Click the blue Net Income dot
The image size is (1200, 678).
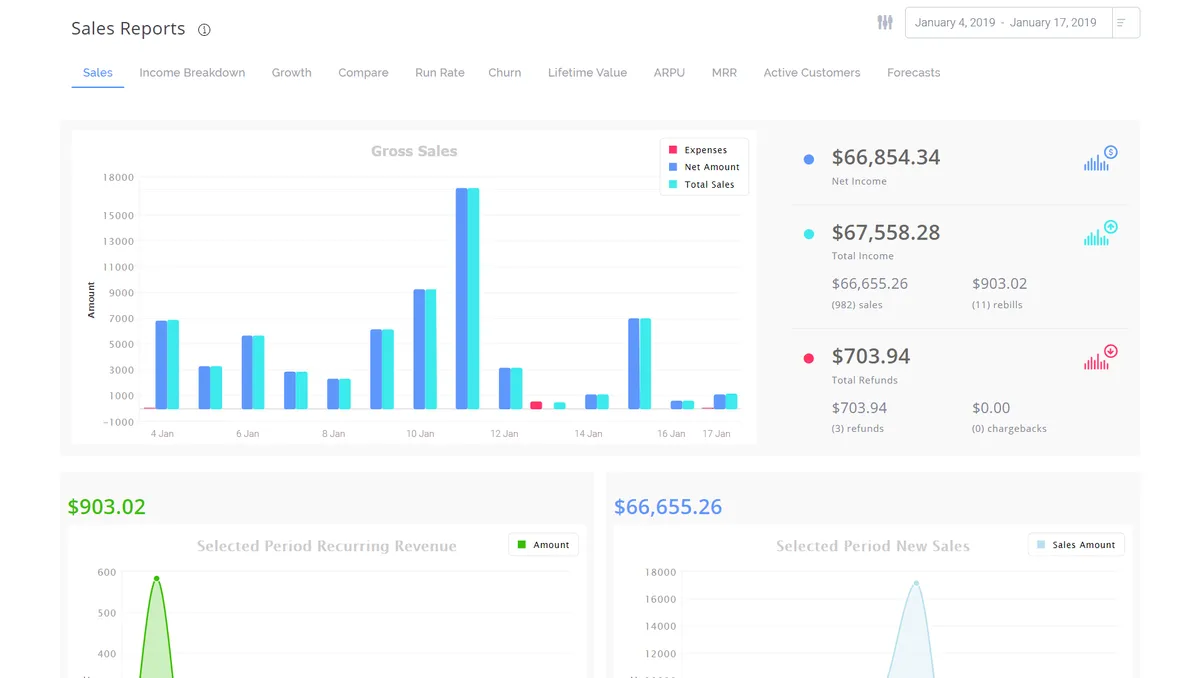coord(809,159)
